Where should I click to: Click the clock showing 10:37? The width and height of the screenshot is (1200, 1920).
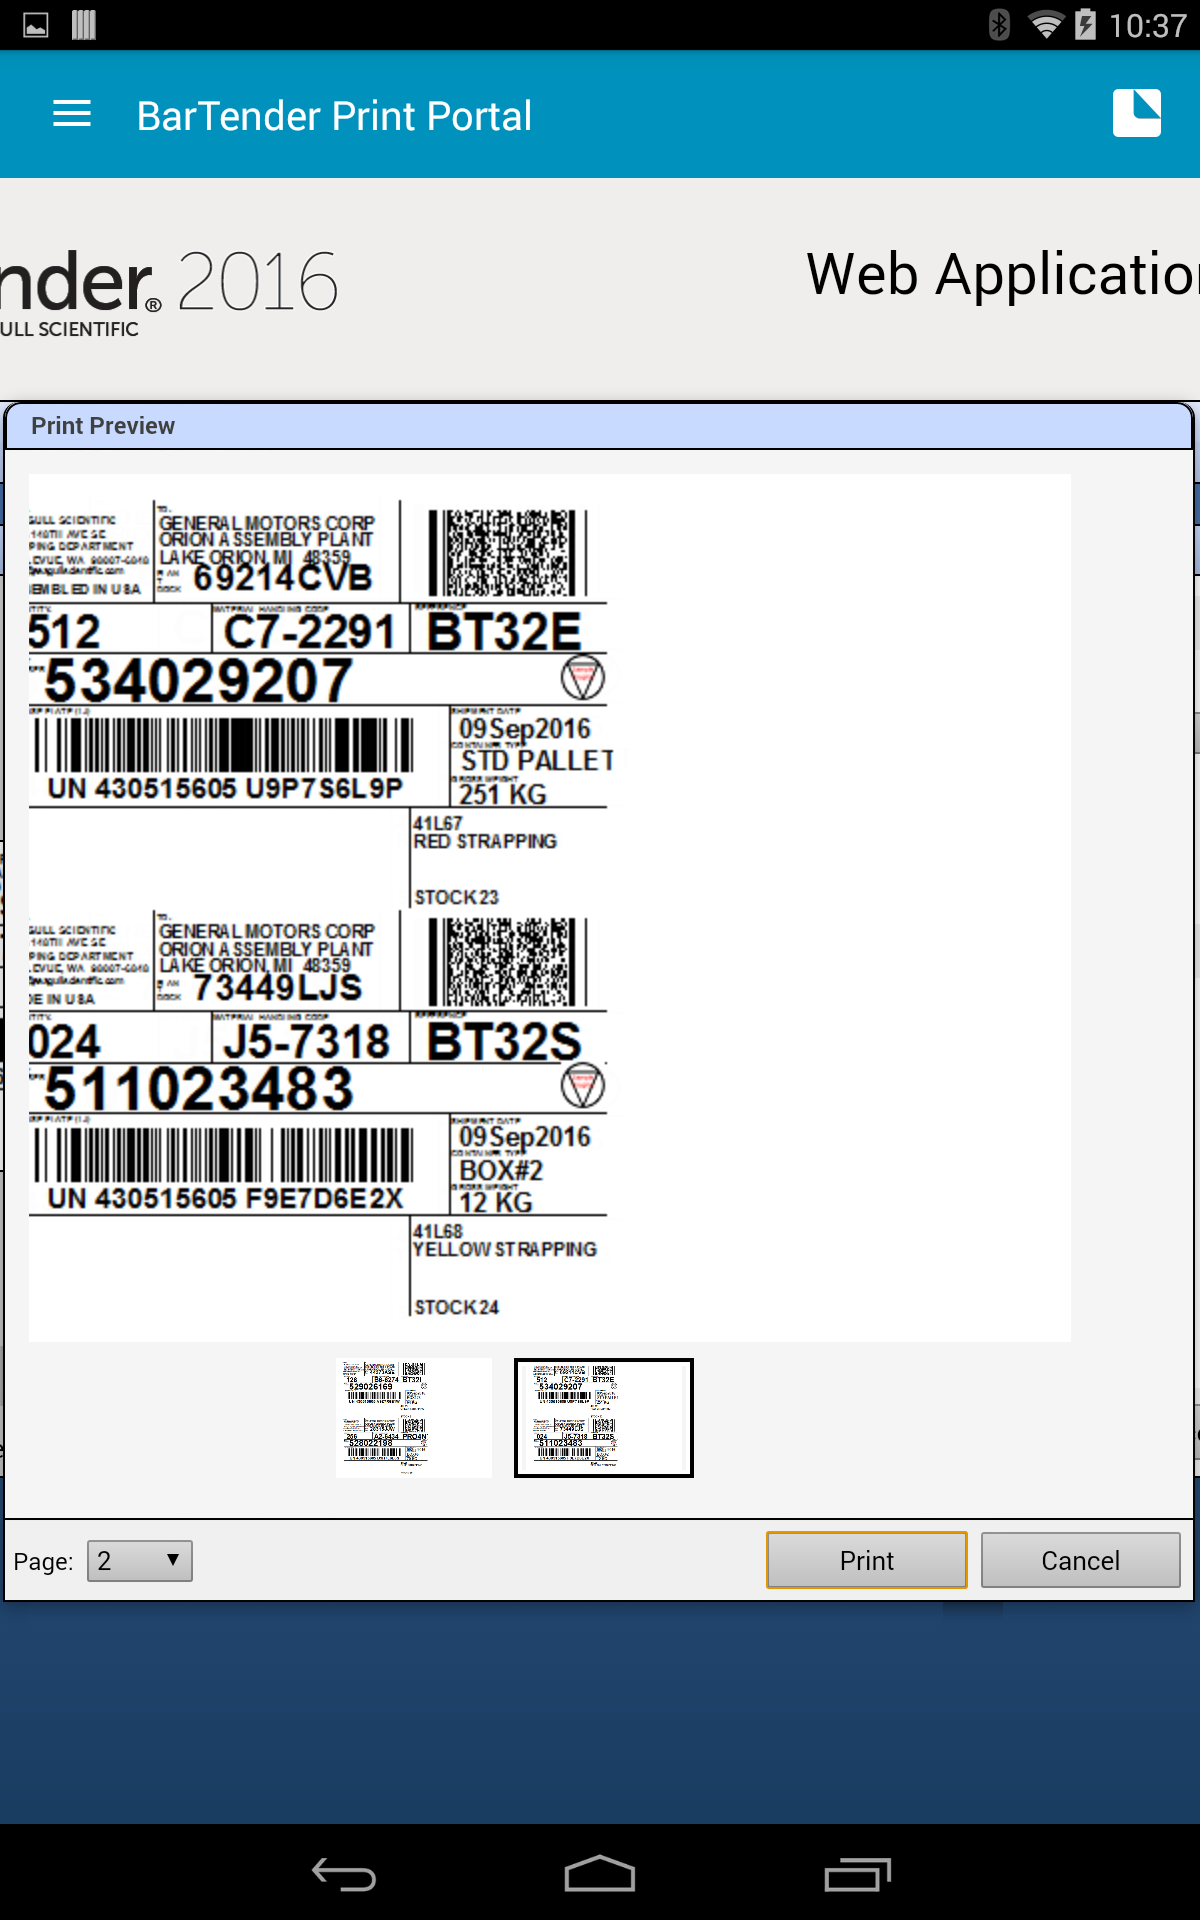[1148, 25]
